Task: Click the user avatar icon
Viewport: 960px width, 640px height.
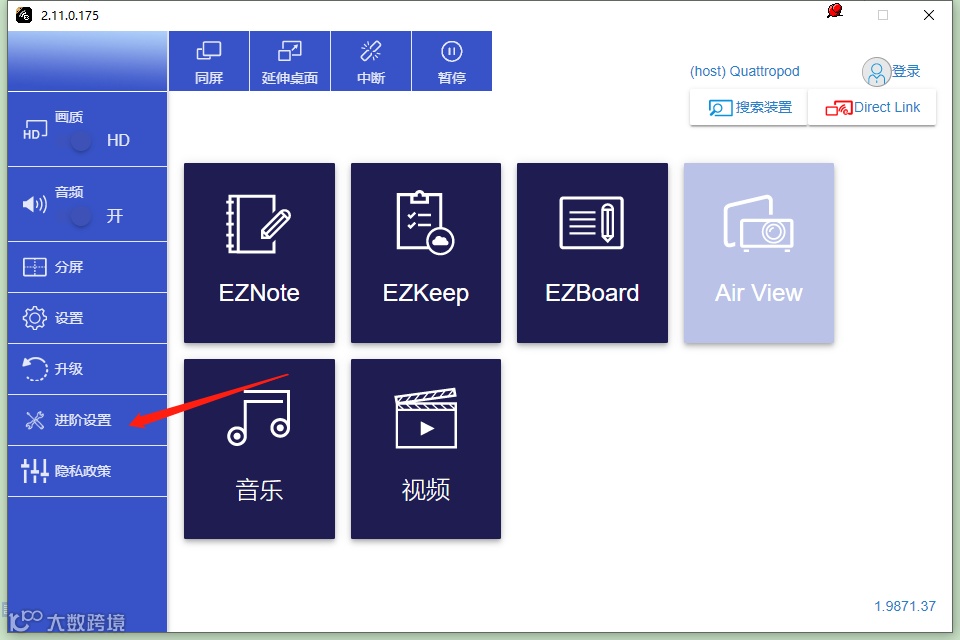Action: click(x=876, y=72)
